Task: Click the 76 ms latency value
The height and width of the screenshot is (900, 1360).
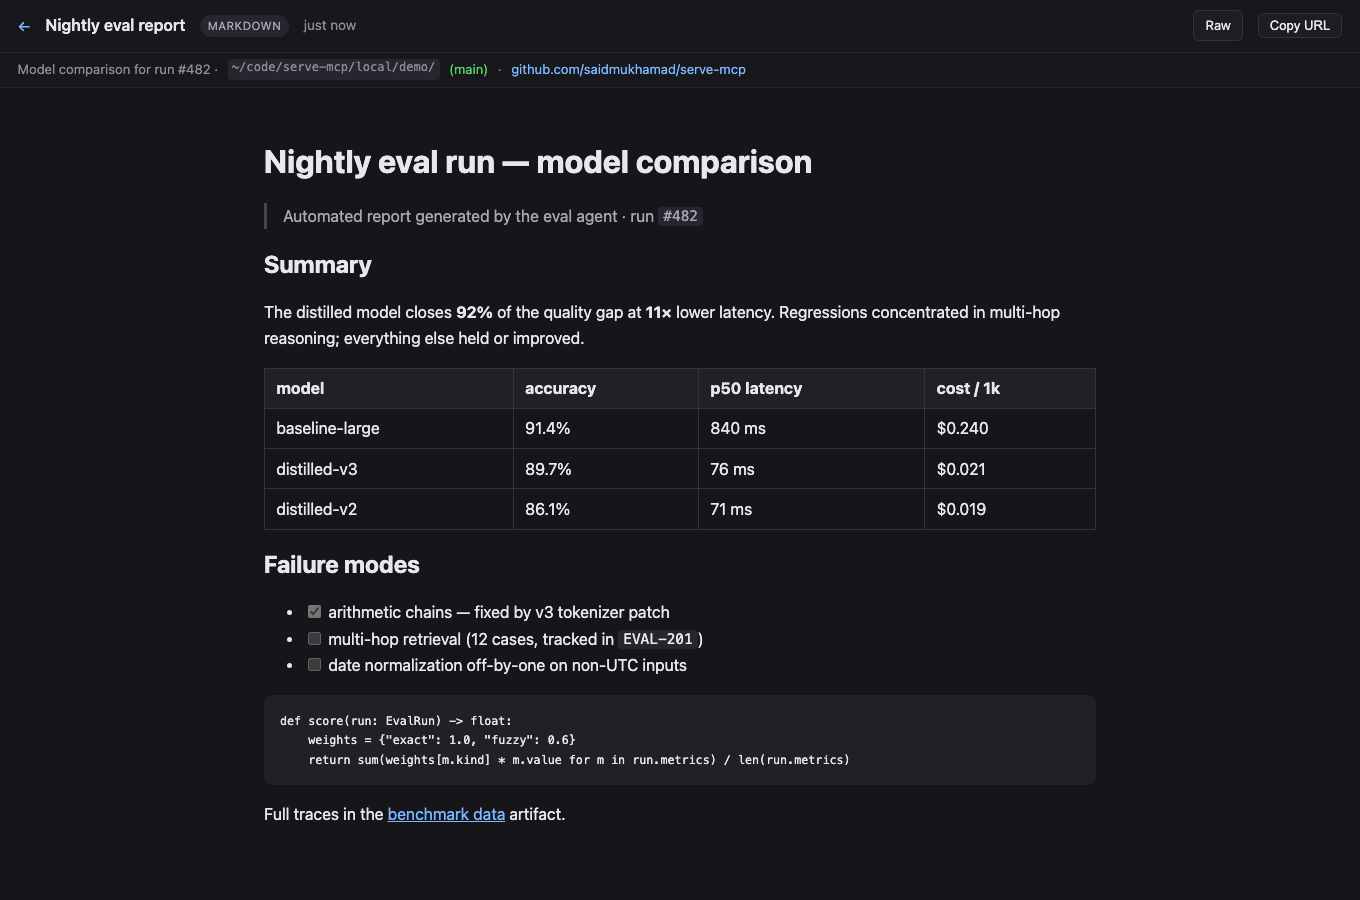Action: (x=732, y=469)
